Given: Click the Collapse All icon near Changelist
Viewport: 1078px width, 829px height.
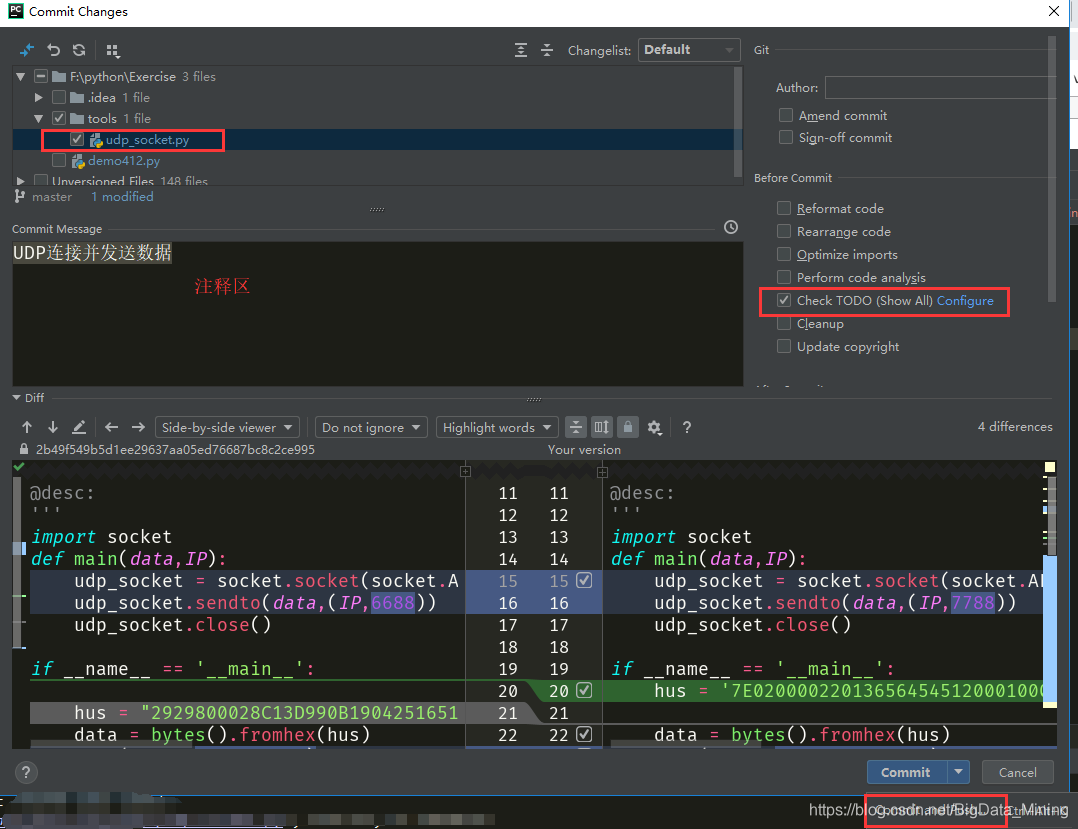Looking at the screenshot, I should point(547,50).
